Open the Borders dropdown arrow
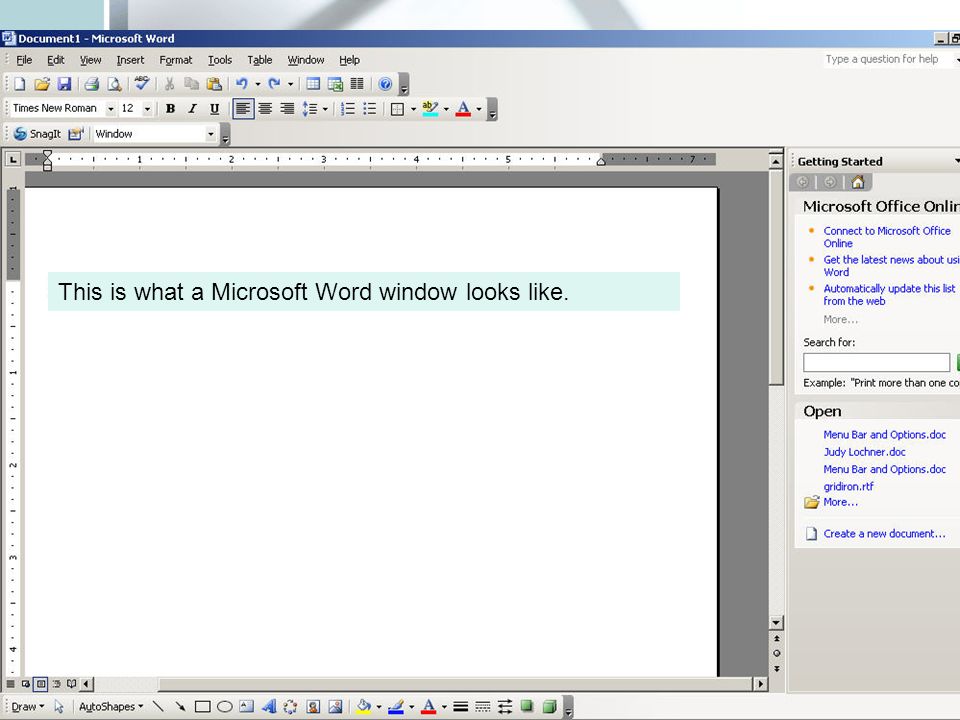Image resolution: width=960 pixels, height=720 pixels. [x=413, y=109]
